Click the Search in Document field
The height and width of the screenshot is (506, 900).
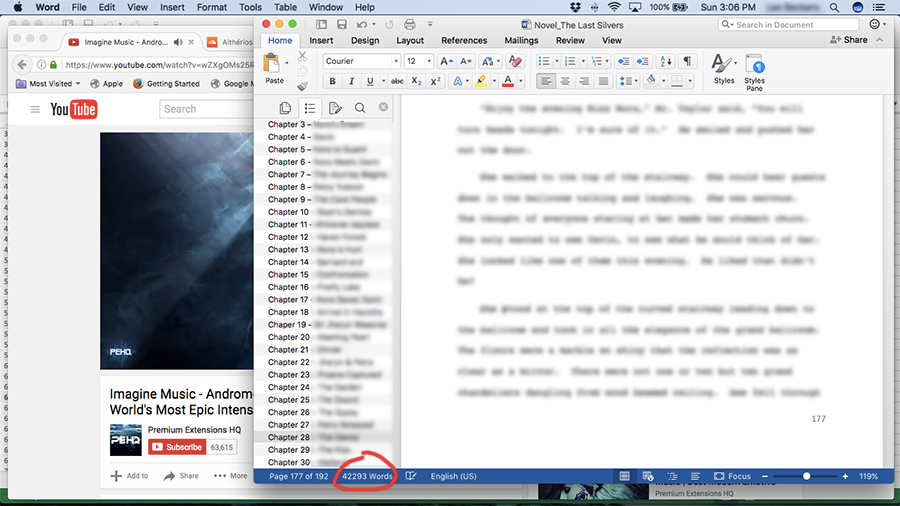click(x=789, y=25)
